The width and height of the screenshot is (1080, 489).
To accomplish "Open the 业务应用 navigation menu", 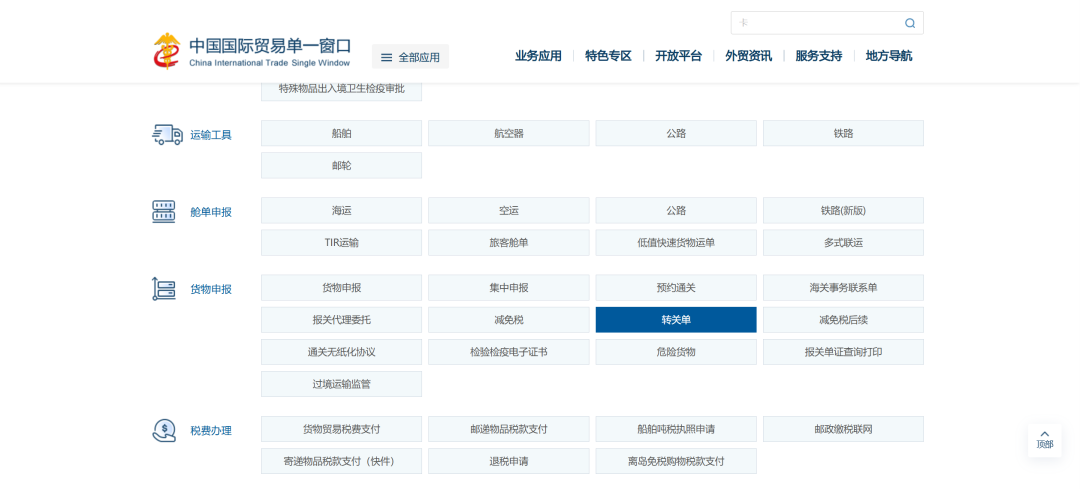I will [538, 56].
